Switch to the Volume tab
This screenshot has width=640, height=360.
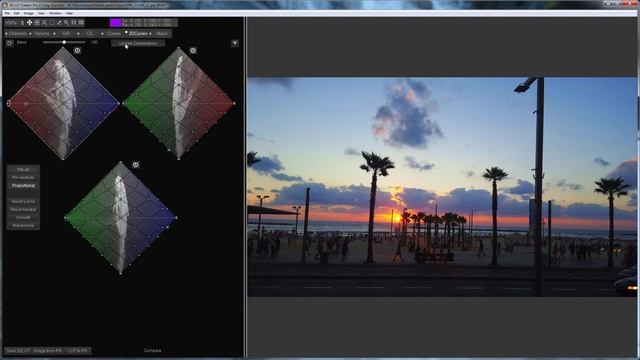coord(42,33)
